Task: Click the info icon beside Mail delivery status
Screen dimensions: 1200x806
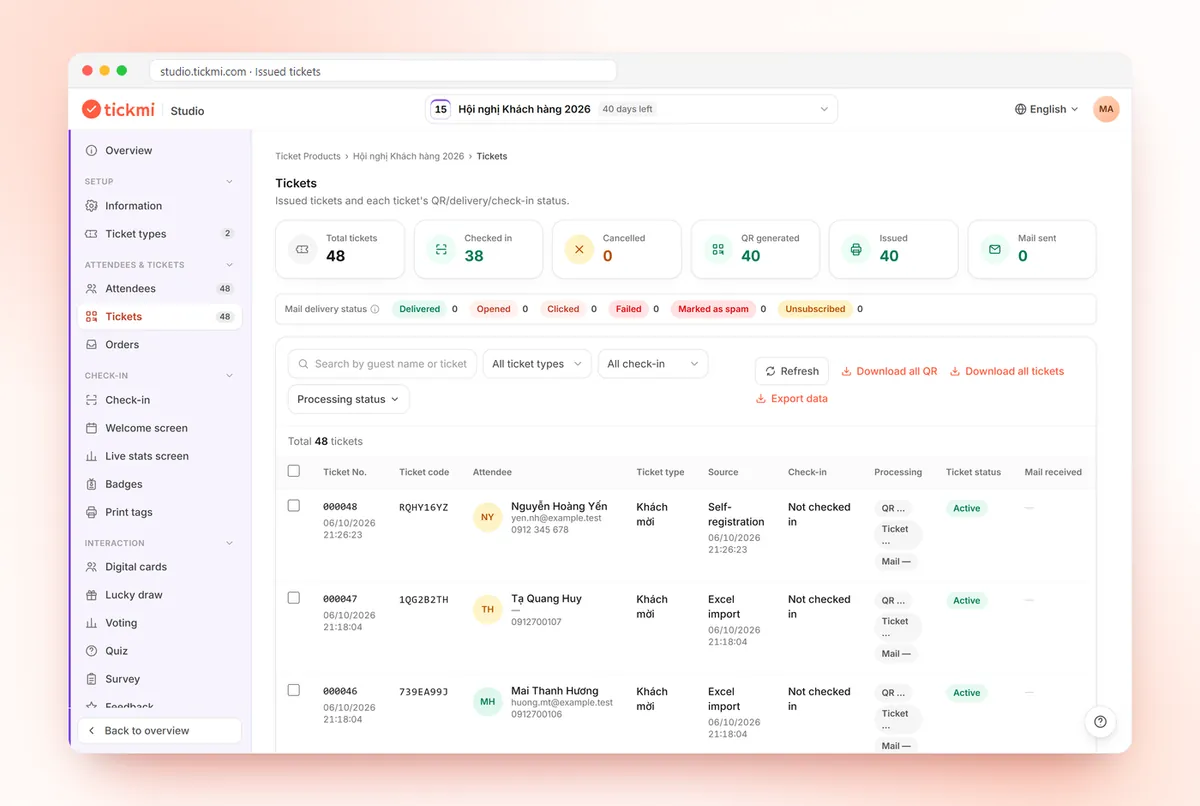Action: click(375, 309)
